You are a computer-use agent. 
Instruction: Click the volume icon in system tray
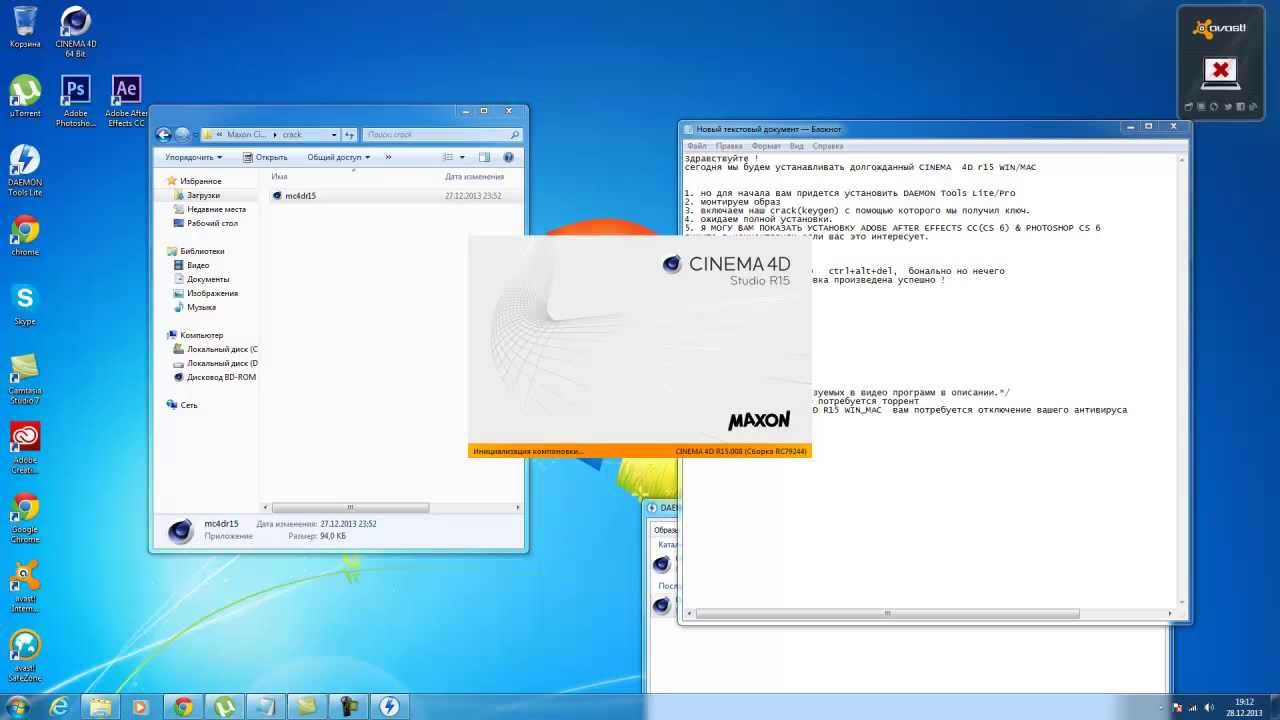1209,707
